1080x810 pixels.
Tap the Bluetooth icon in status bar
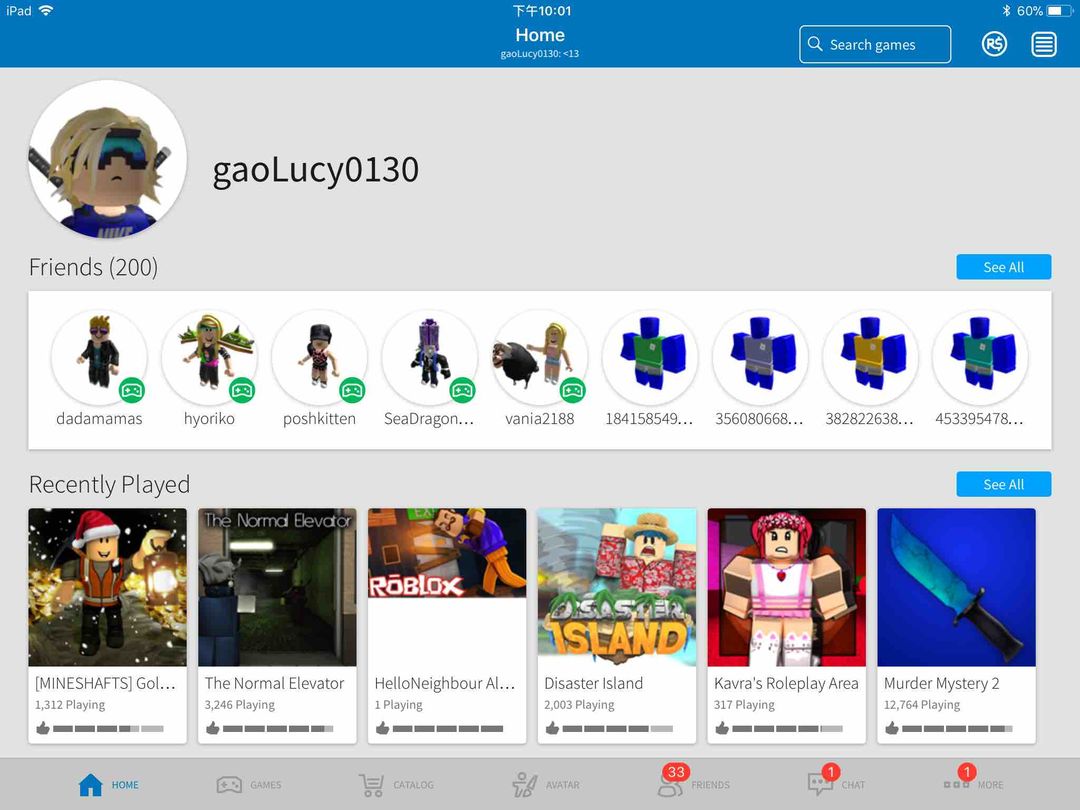coord(1006,11)
